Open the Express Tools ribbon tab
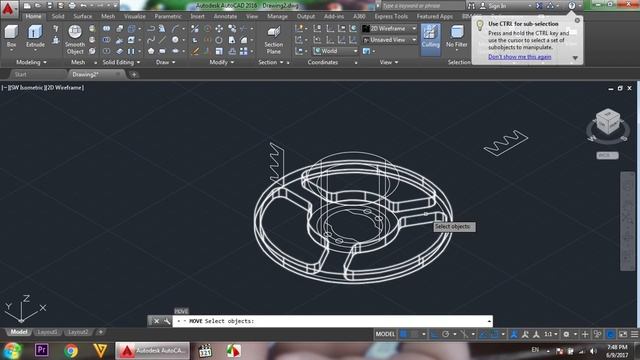 (391, 16)
